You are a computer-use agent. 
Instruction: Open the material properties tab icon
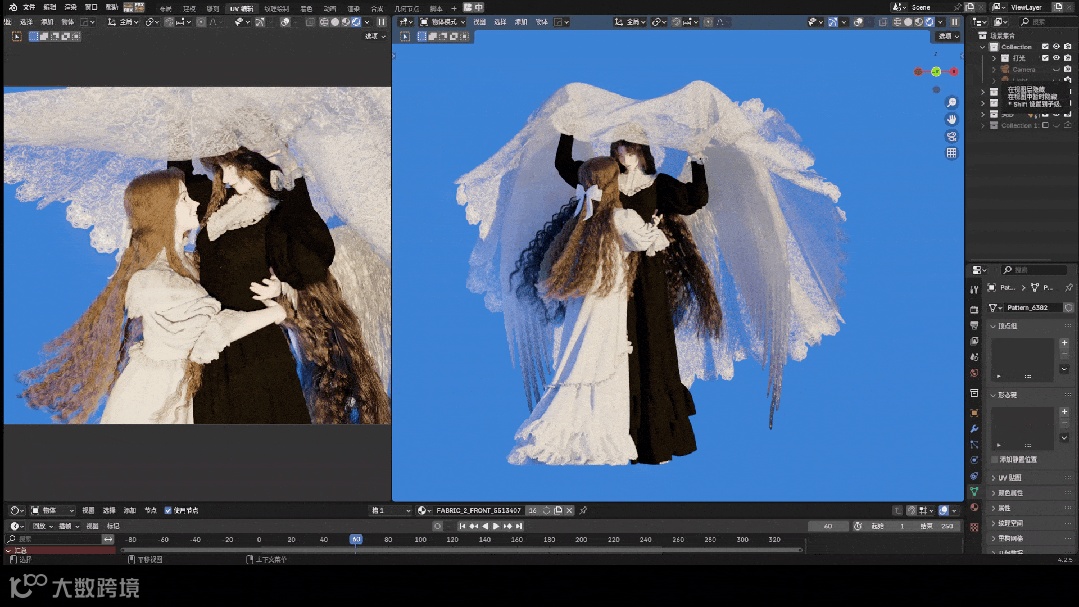(x=974, y=507)
